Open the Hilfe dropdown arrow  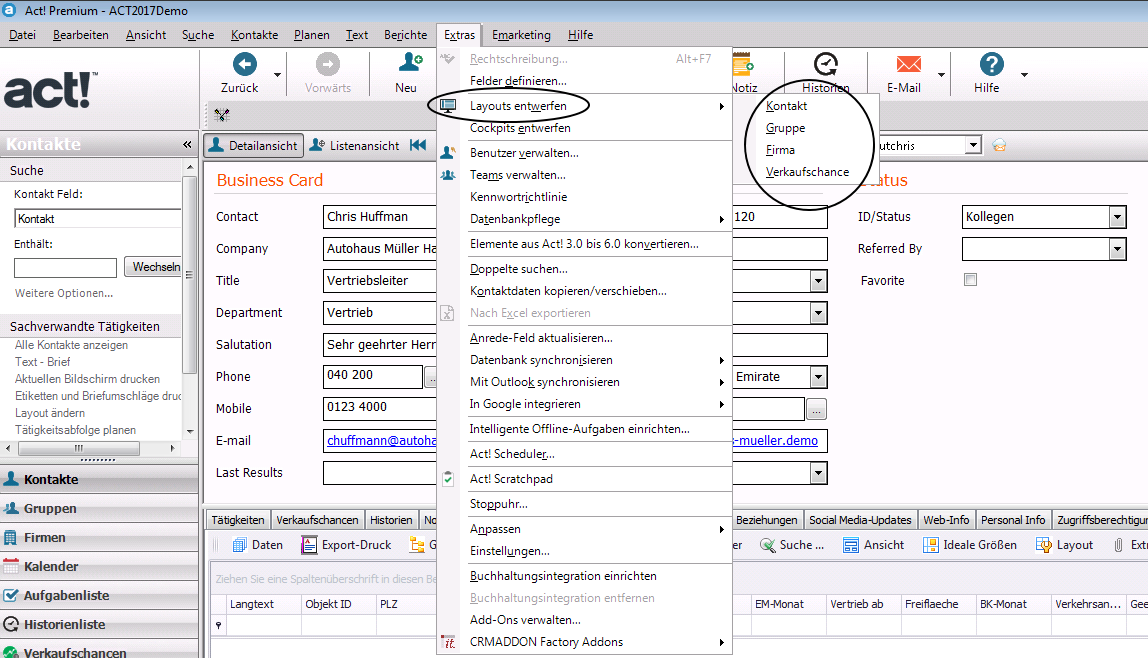1024,75
